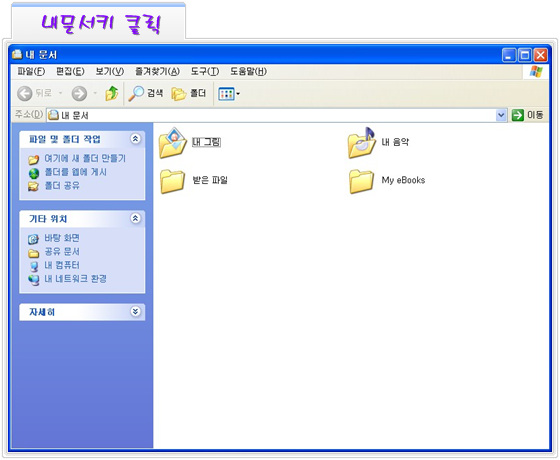This screenshot has width=560, height=460.
Task: Open 내 네트워크 환경 link
Action: coord(75,279)
